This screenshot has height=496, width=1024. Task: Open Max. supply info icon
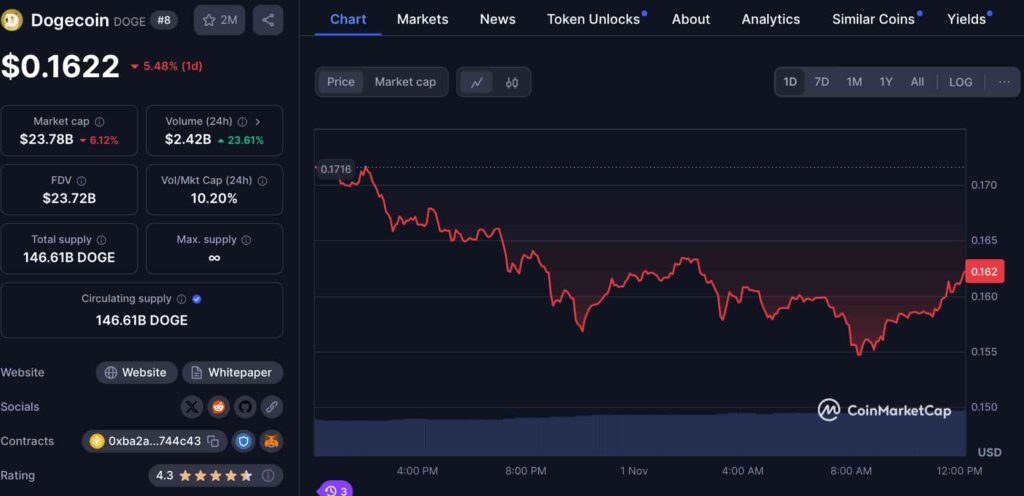pyautogui.click(x=246, y=240)
